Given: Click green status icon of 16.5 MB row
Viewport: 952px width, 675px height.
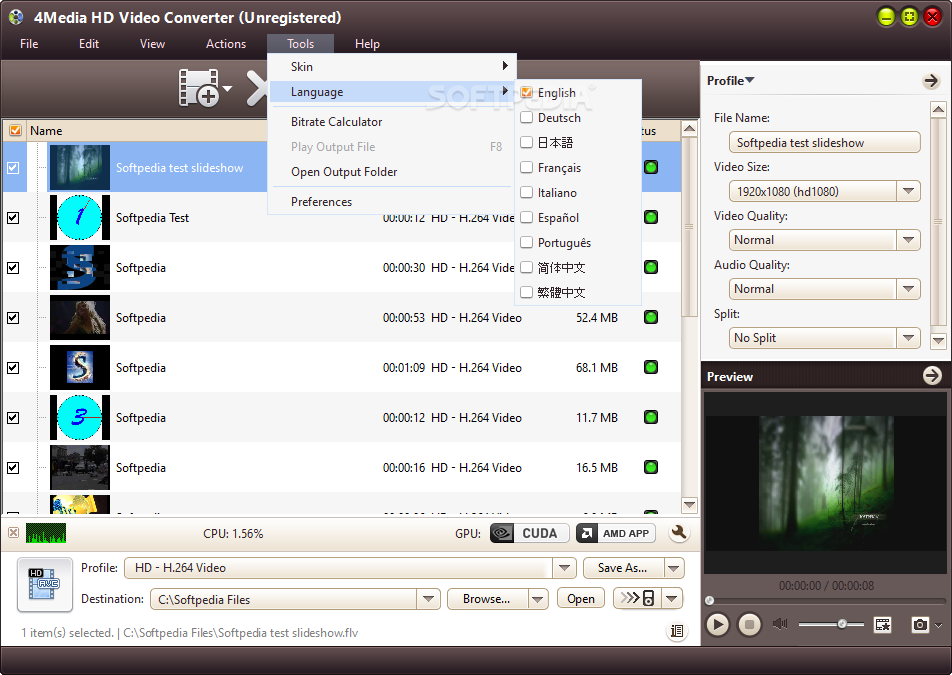Looking at the screenshot, I should tap(651, 467).
